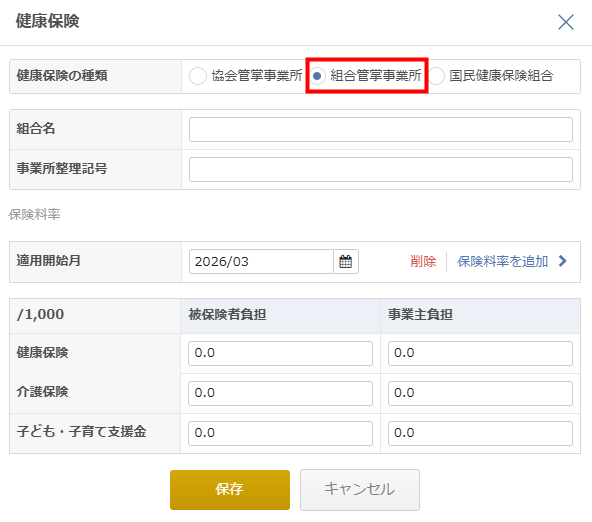
Task: Click the 保険料率を追加 link
Action: click(502, 261)
